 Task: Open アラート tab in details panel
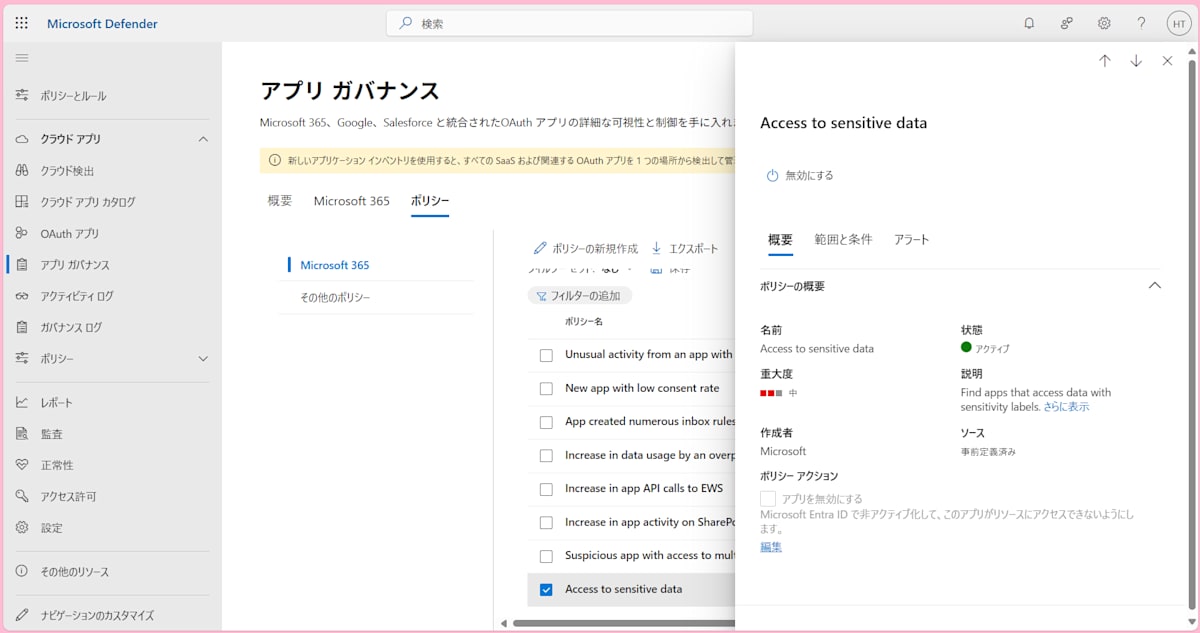click(911, 240)
